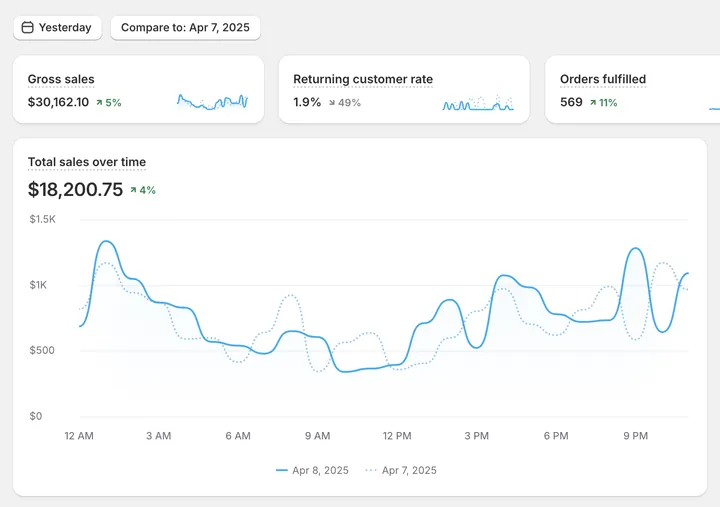Screen dimensions: 720x507
Task: Click the 9 PM axis label
Action: 636,436
